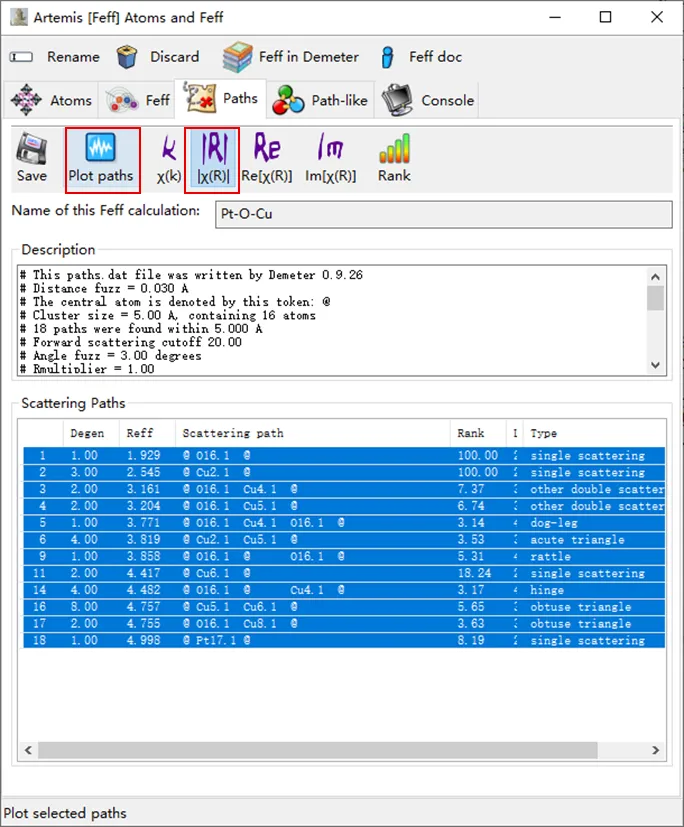Select path 18 Pt17.1 single scattering
Viewport: 684px width, 827px height.
pyautogui.click(x=344, y=640)
